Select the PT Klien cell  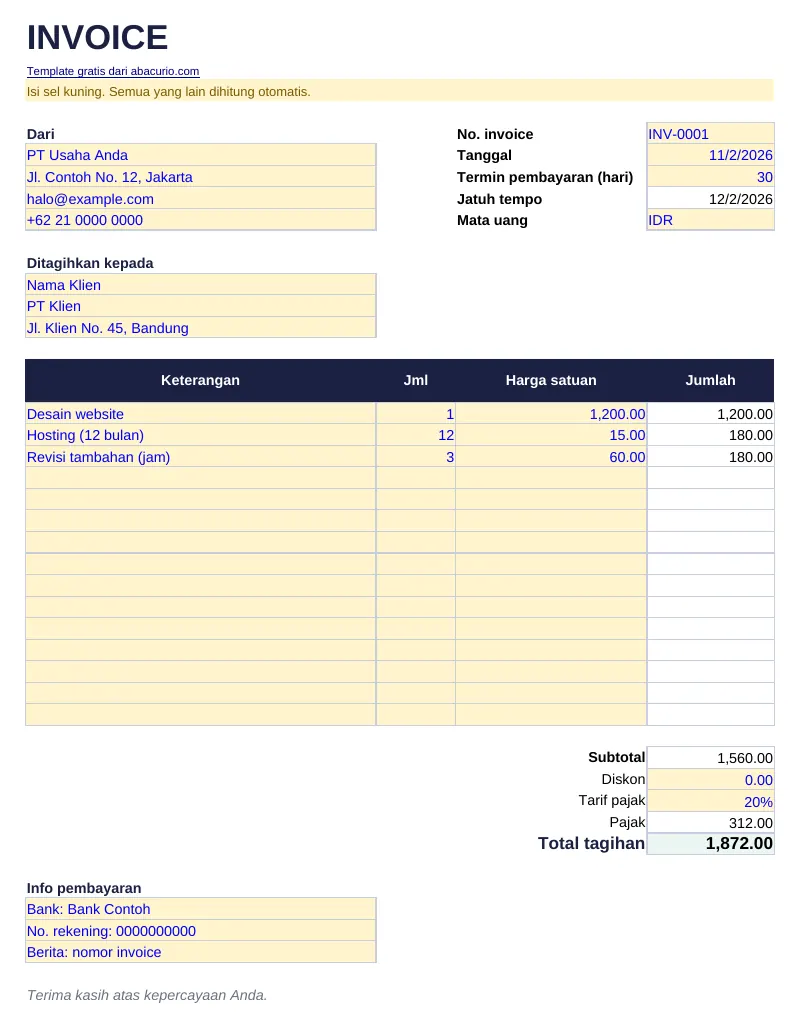[201, 306]
